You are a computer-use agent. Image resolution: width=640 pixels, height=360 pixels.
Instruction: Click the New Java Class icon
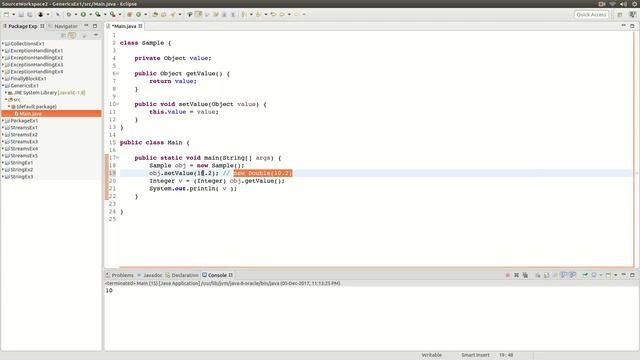tap(139, 14)
